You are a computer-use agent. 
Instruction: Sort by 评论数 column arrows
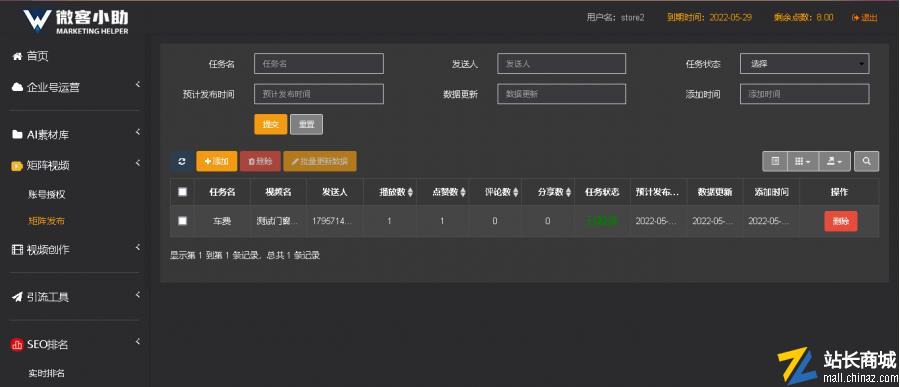point(515,192)
